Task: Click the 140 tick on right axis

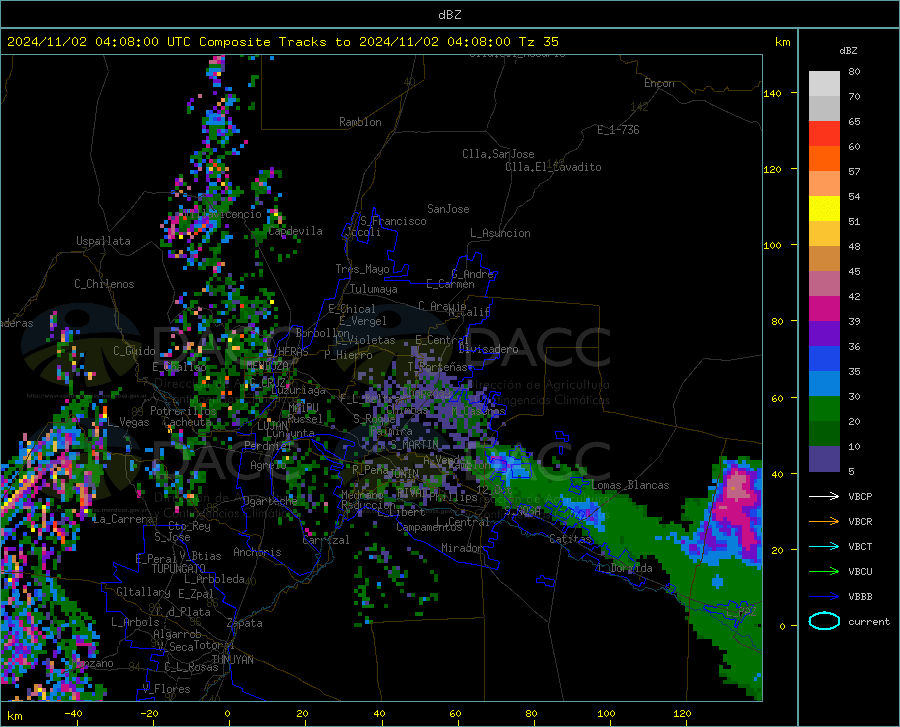Action: [772, 93]
